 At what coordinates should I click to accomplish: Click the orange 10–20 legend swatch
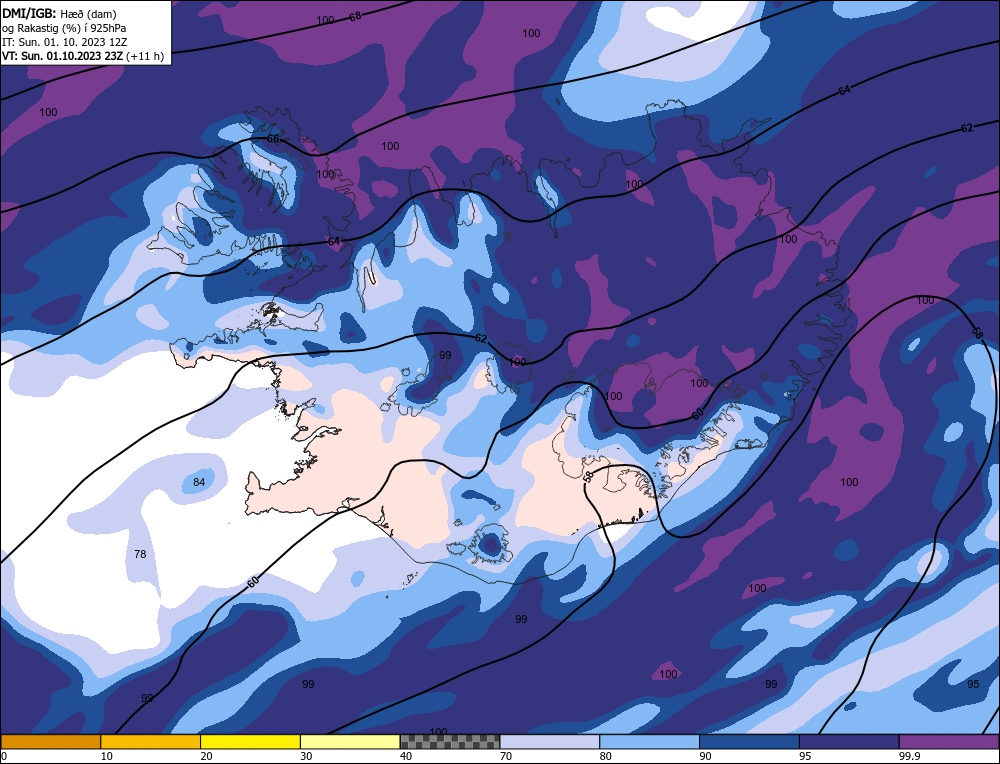pyautogui.click(x=151, y=741)
